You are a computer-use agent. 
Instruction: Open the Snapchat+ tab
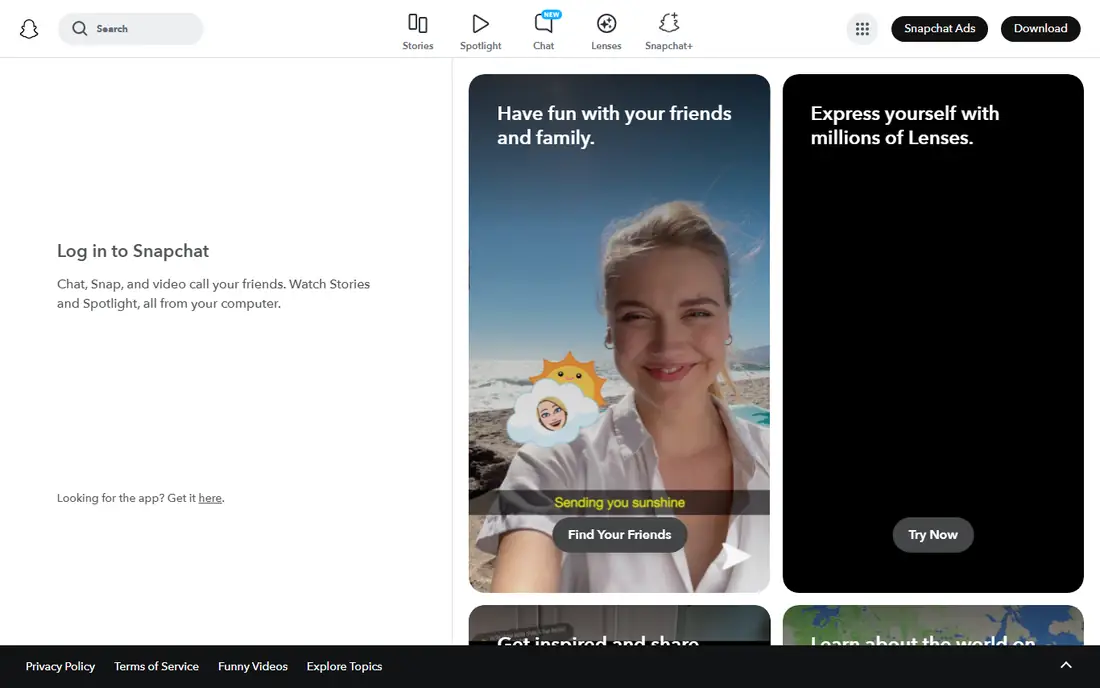[x=669, y=32]
